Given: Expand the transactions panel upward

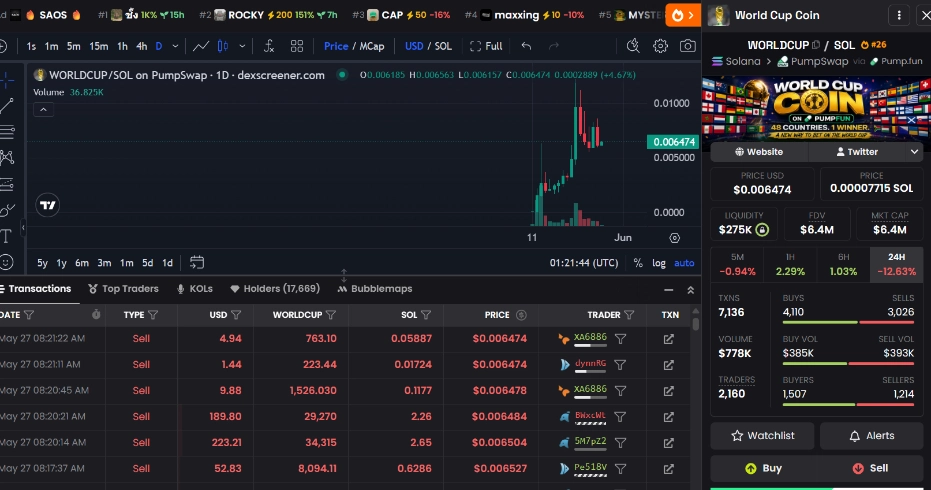Looking at the screenshot, I should (691, 290).
